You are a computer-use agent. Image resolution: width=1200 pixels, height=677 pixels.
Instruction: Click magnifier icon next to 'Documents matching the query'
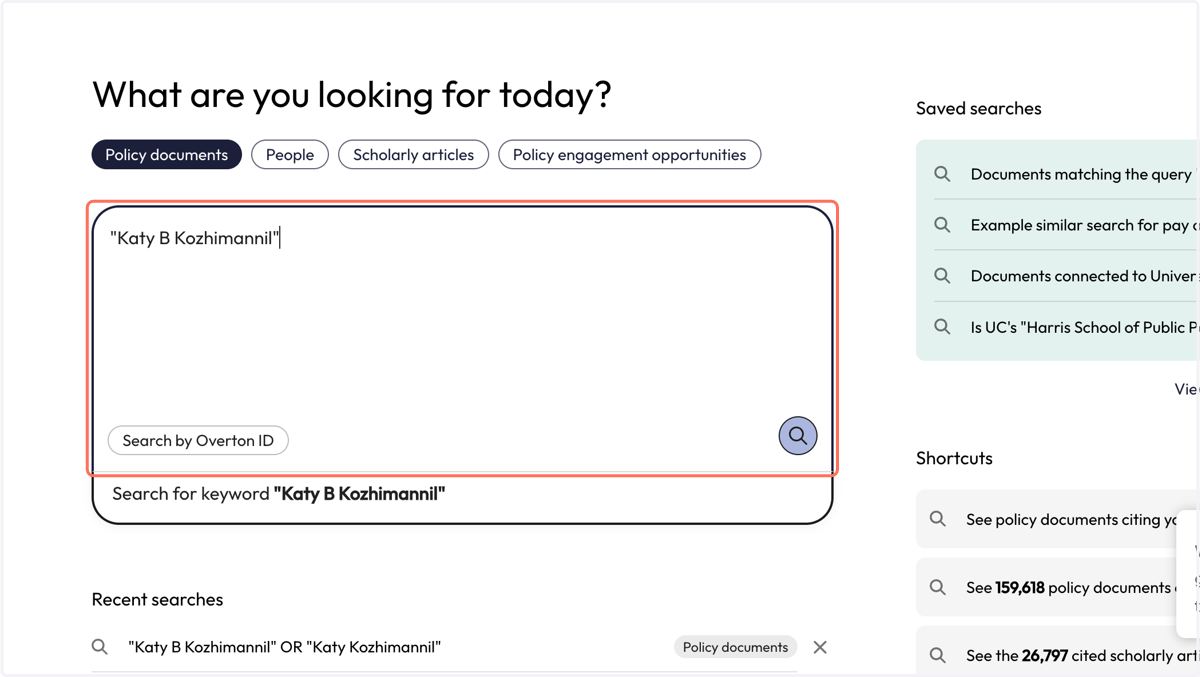942,174
